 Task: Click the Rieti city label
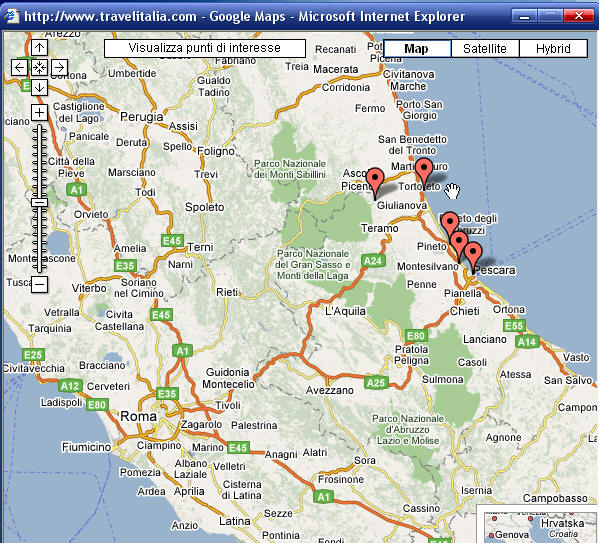coord(227,293)
